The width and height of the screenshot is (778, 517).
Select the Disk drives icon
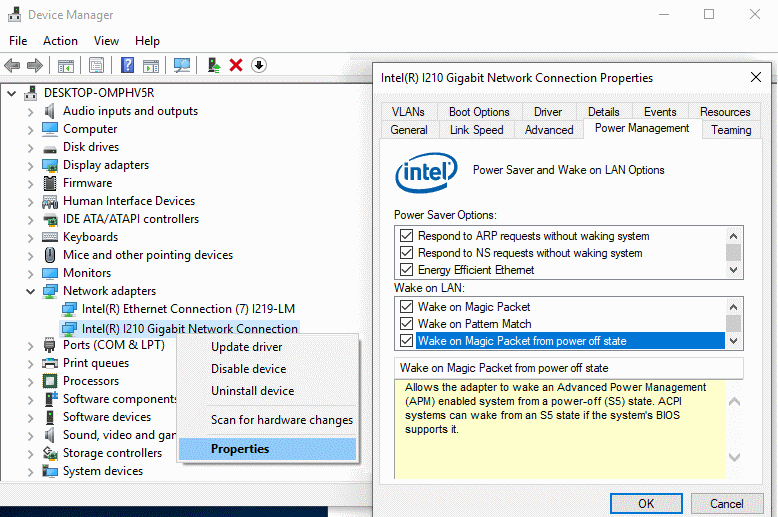50,148
